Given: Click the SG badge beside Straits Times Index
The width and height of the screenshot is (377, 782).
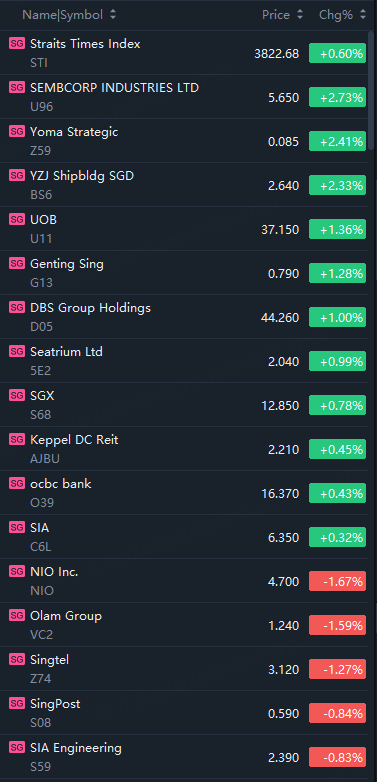Looking at the screenshot, I should tap(17, 43).
